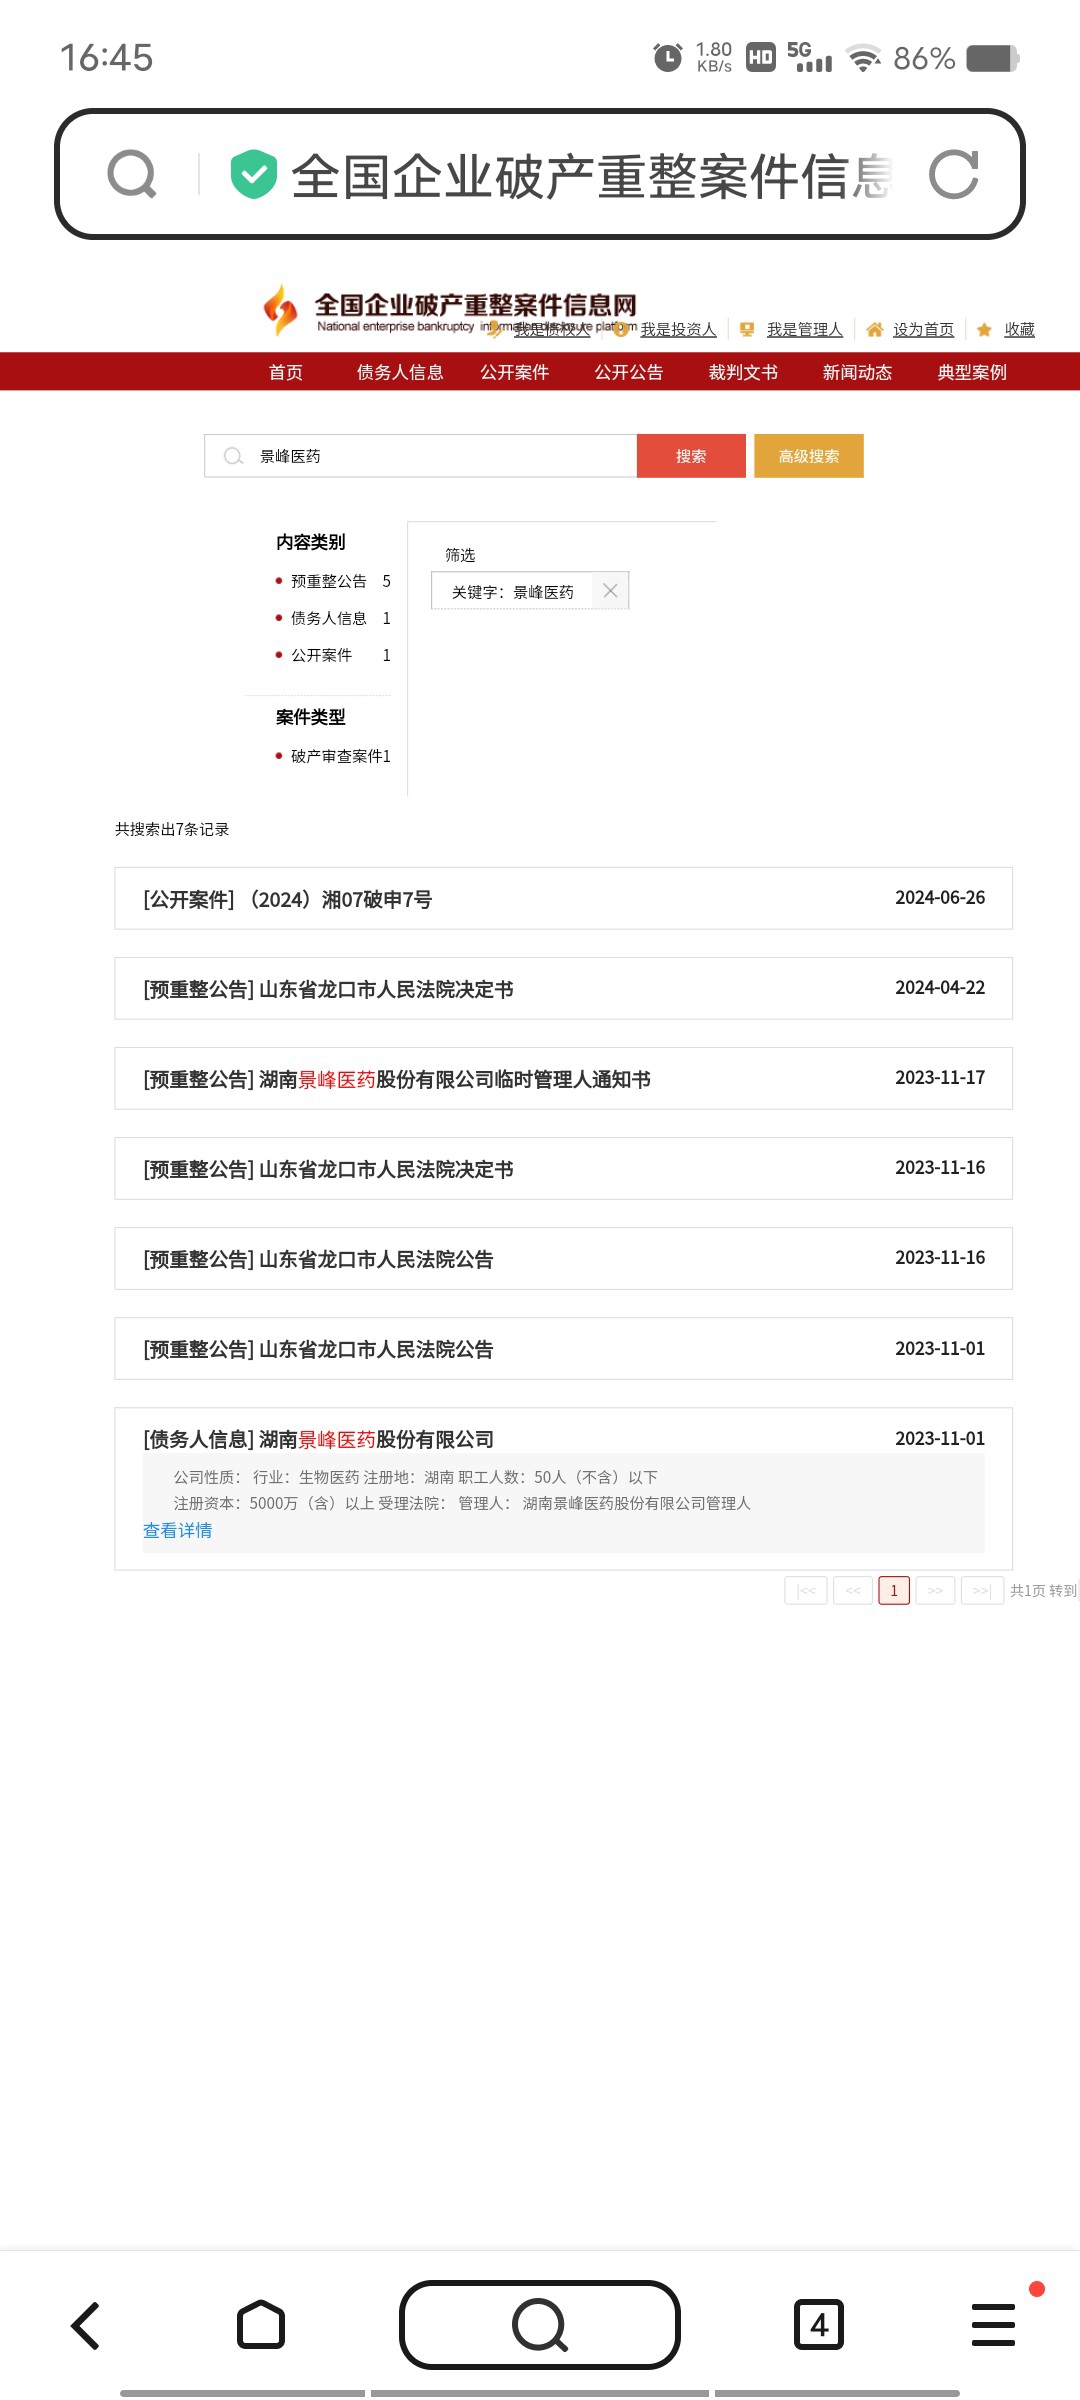Open the 2024-04-22 山东省龙口市人民法院决定书 result
This screenshot has width=1080, height=2400.
(x=564, y=988)
